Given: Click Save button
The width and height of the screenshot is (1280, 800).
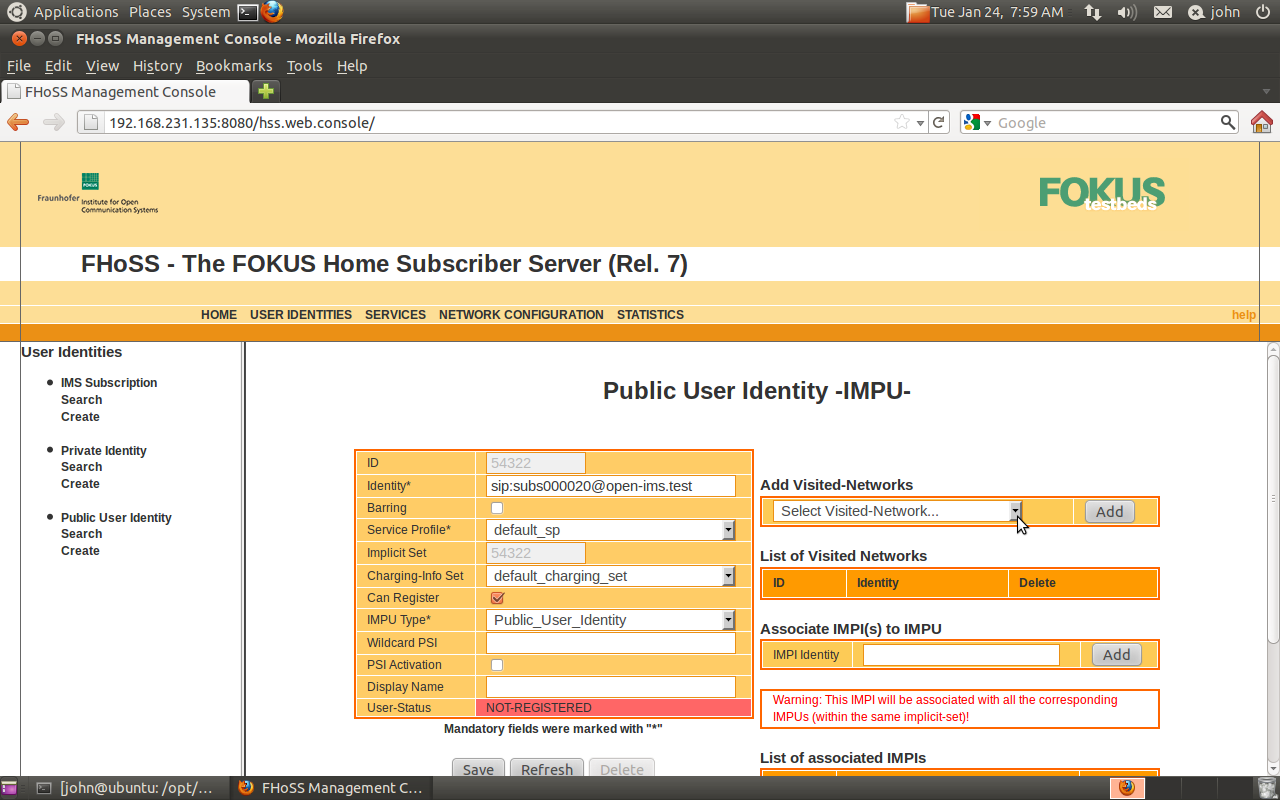Looking at the screenshot, I should [478, 769].
